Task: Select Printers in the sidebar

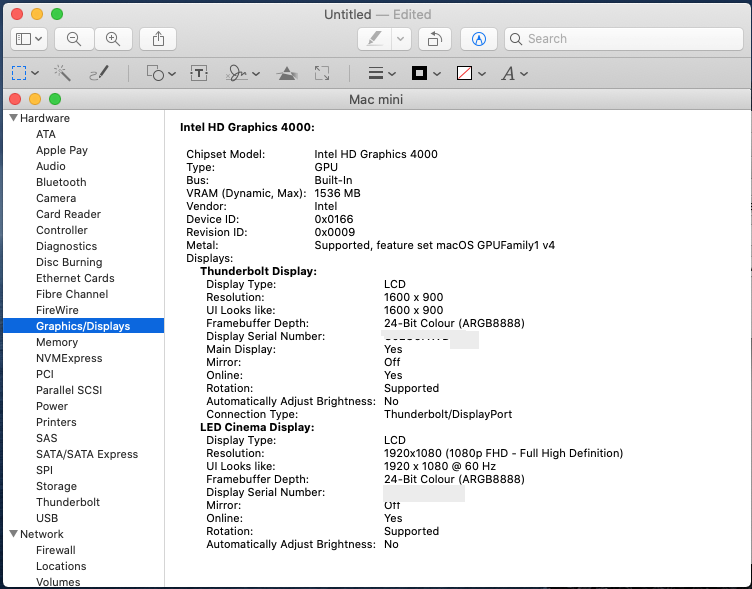Action: [x=56, y=422]
